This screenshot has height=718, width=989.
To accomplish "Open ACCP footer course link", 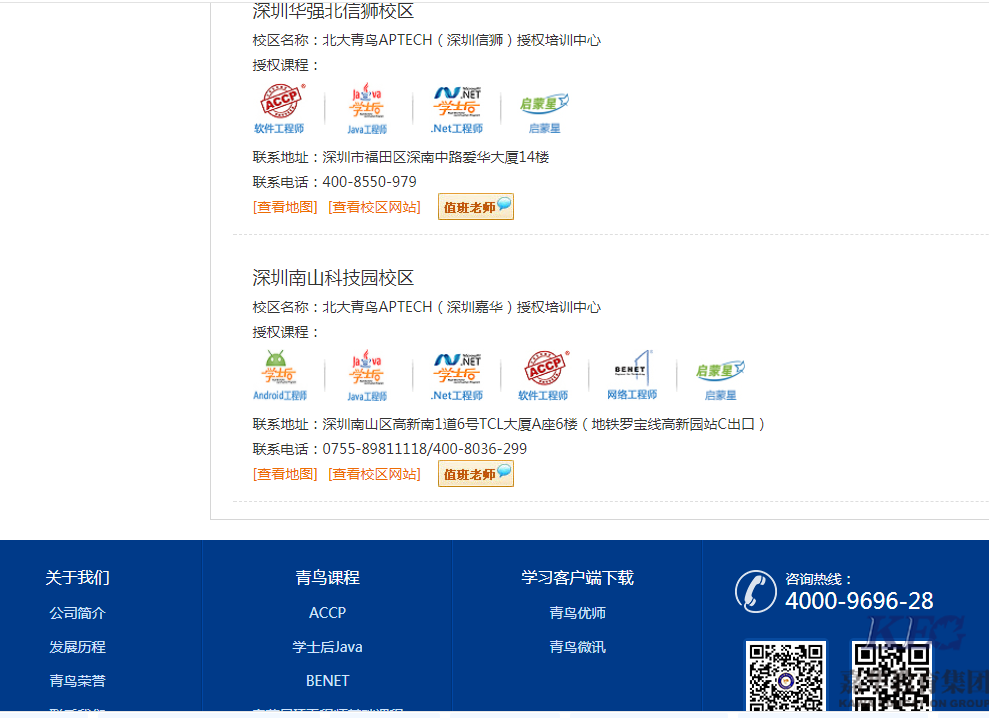I will [327, 613].
